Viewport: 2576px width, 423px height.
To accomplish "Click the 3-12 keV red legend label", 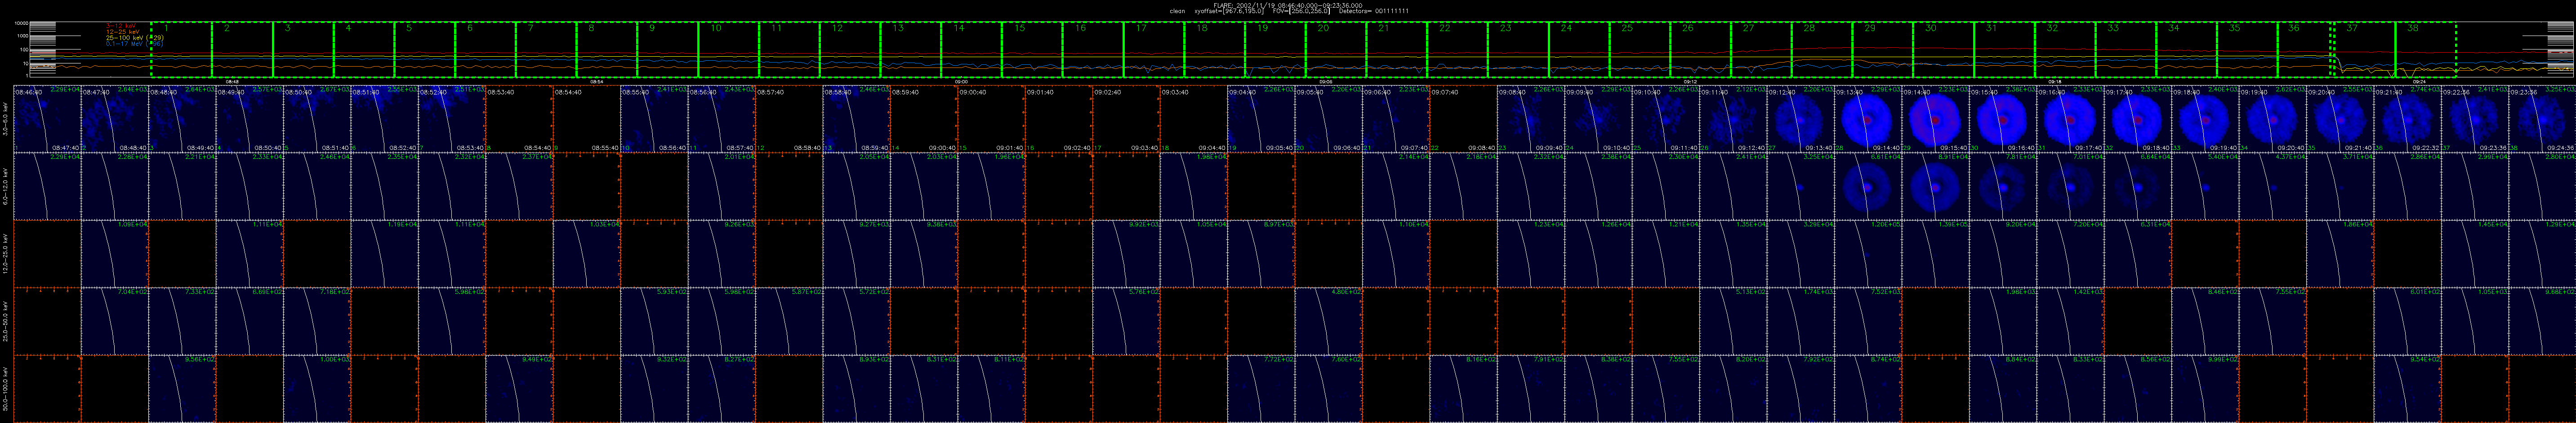I will (120, 26).
